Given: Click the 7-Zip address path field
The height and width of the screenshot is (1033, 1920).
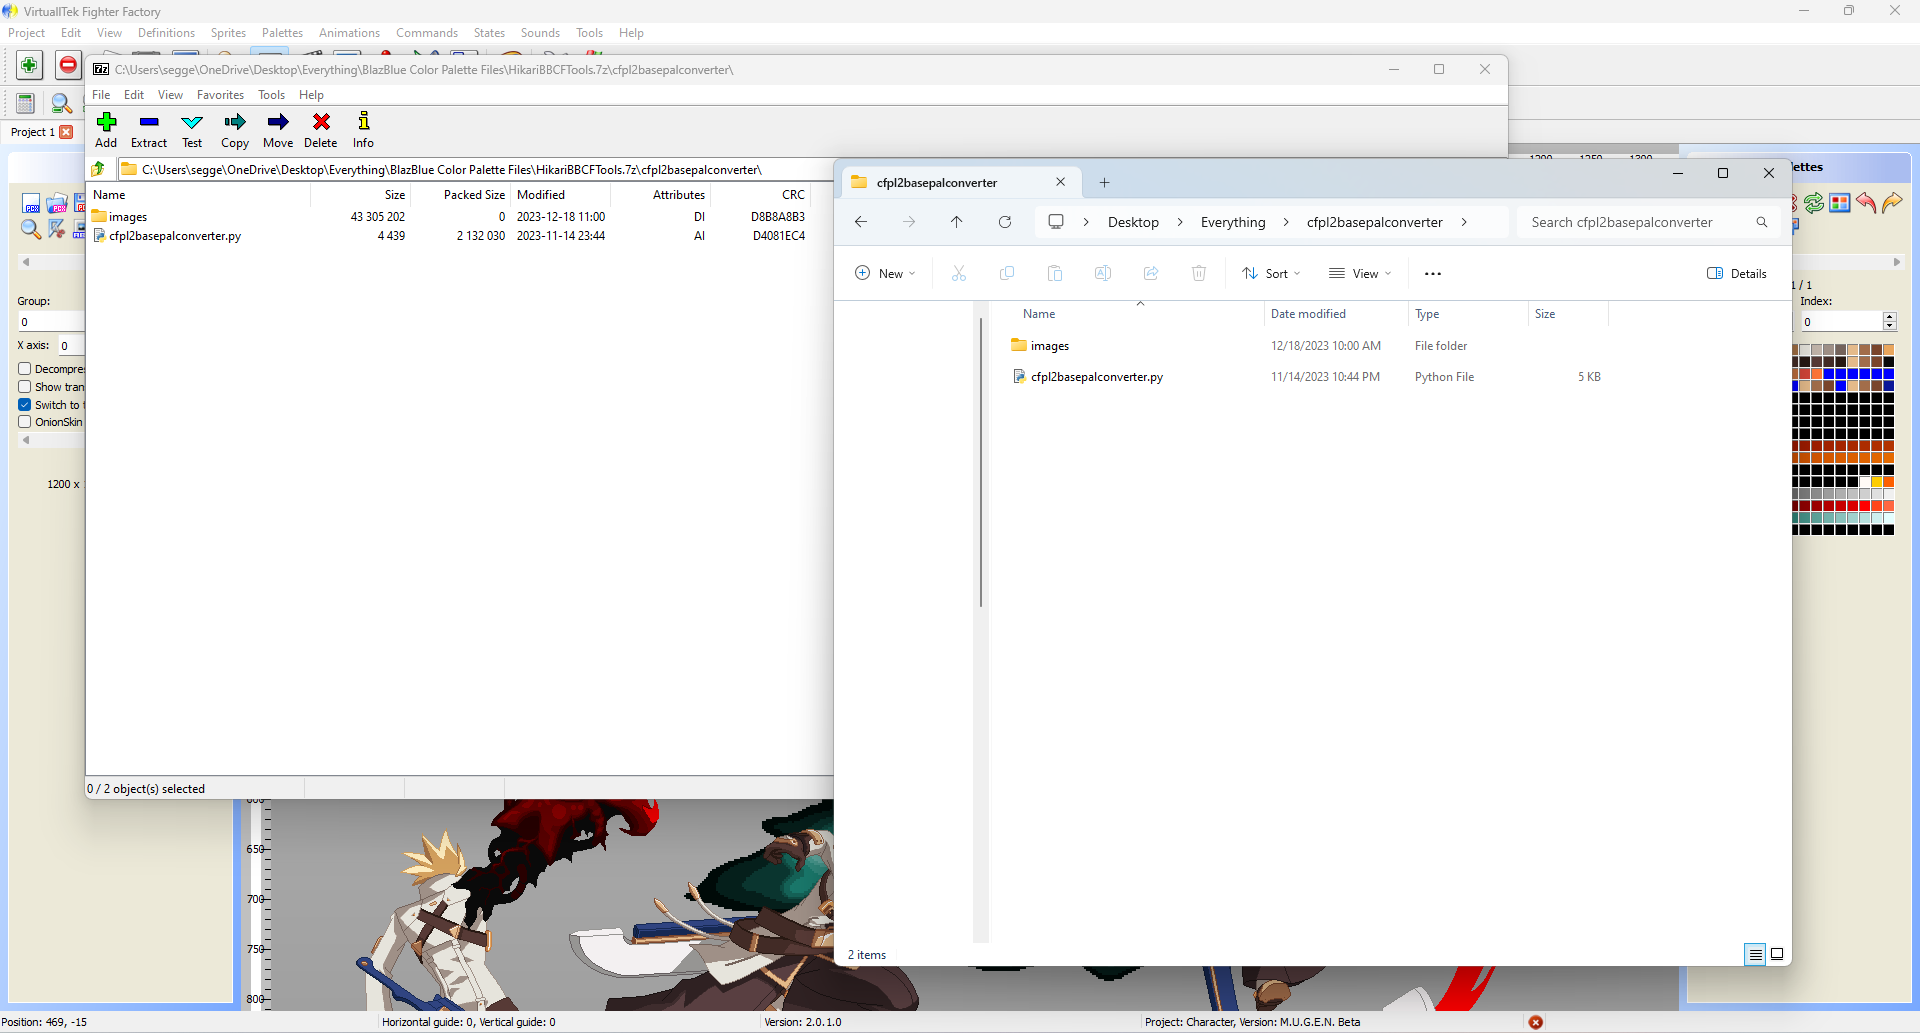Looking at the screenshot, I should (476, 169).
